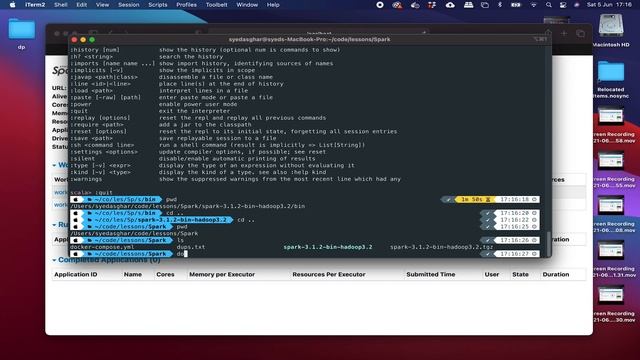Select the Relocated Items folder icon
Screen dimensions: 640x360
611,71
